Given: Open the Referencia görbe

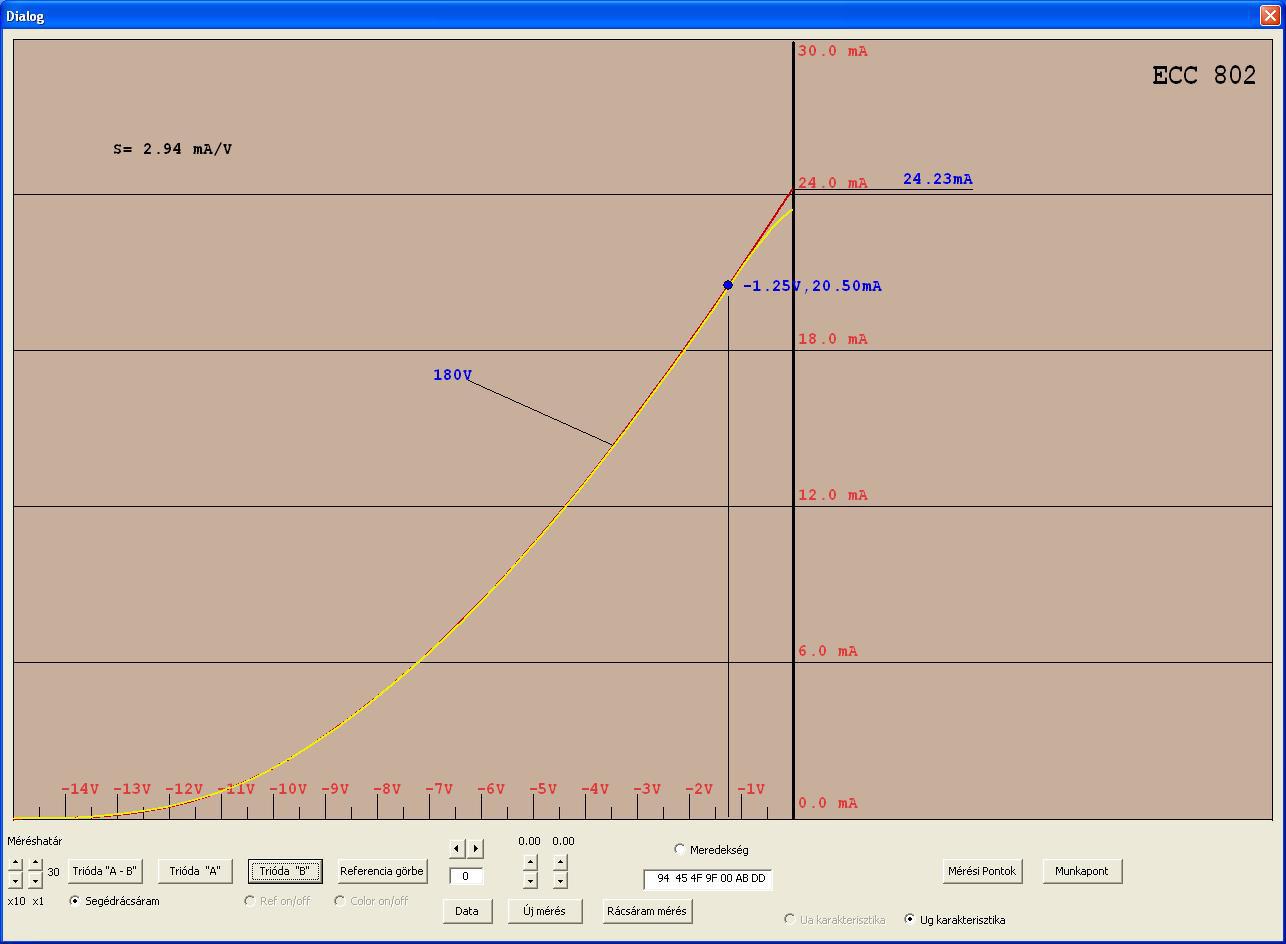Looking at the screenshot, I should point(382,871).
